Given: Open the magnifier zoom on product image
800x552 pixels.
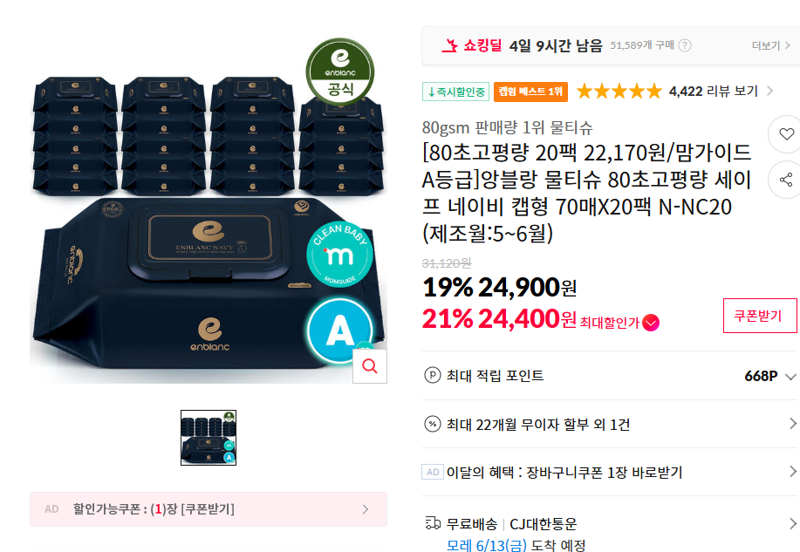Looking at the screenshot, I should (x=370, y=366).
